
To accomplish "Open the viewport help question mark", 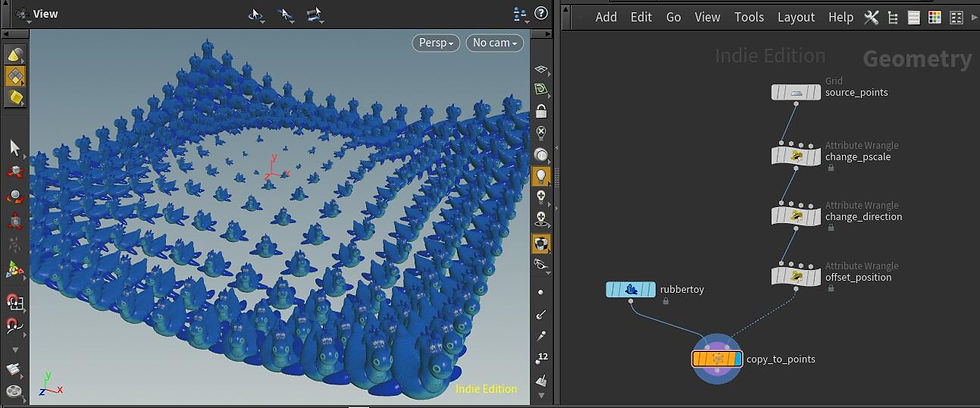I will [541, 12].
